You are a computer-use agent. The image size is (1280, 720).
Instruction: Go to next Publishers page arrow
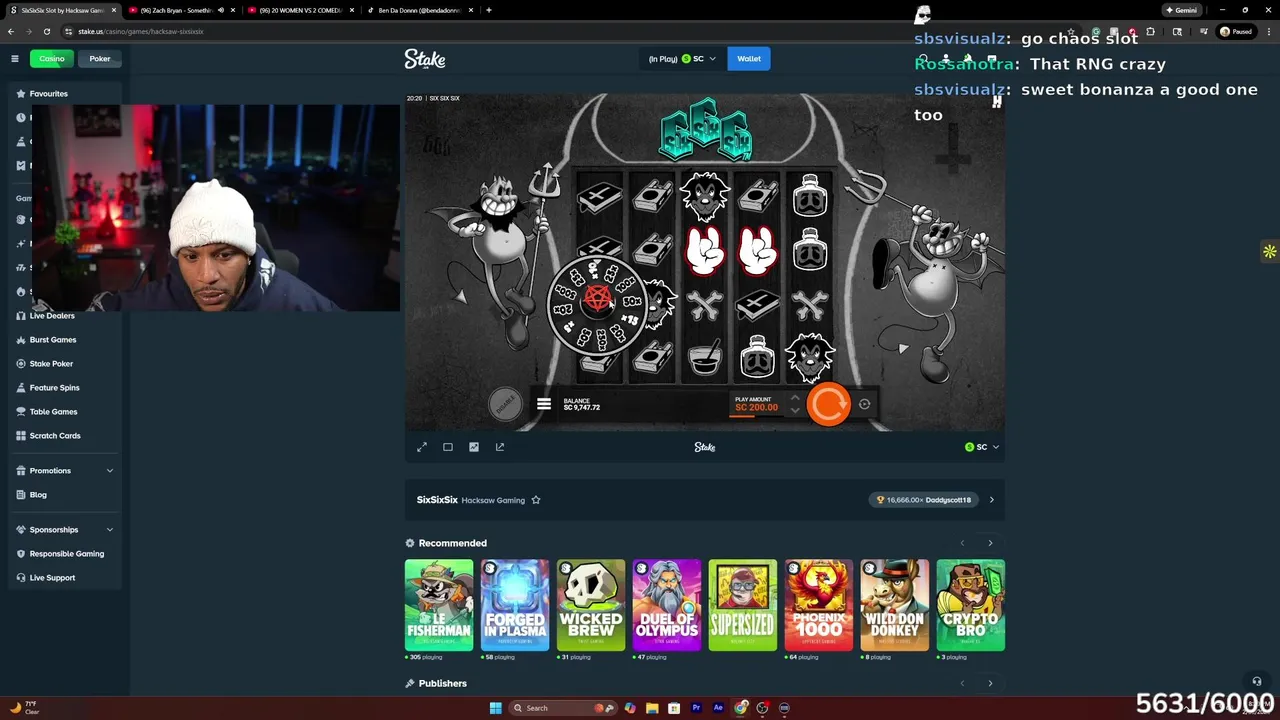(990, 683)
